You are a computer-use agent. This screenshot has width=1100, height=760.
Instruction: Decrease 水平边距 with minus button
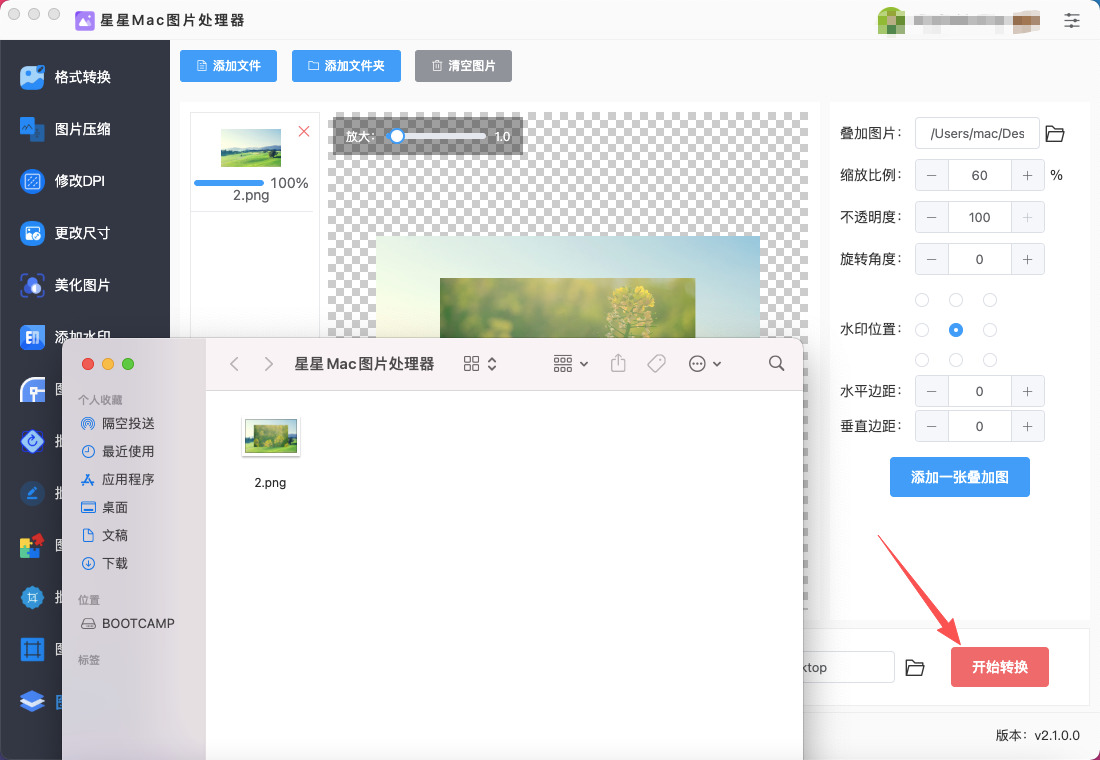pos(932,392)
